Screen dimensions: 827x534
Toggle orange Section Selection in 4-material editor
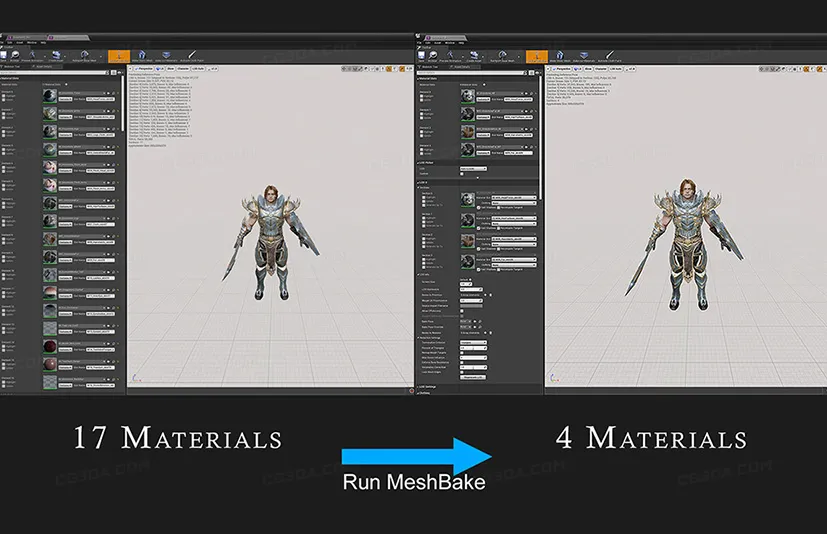point(537,56)
